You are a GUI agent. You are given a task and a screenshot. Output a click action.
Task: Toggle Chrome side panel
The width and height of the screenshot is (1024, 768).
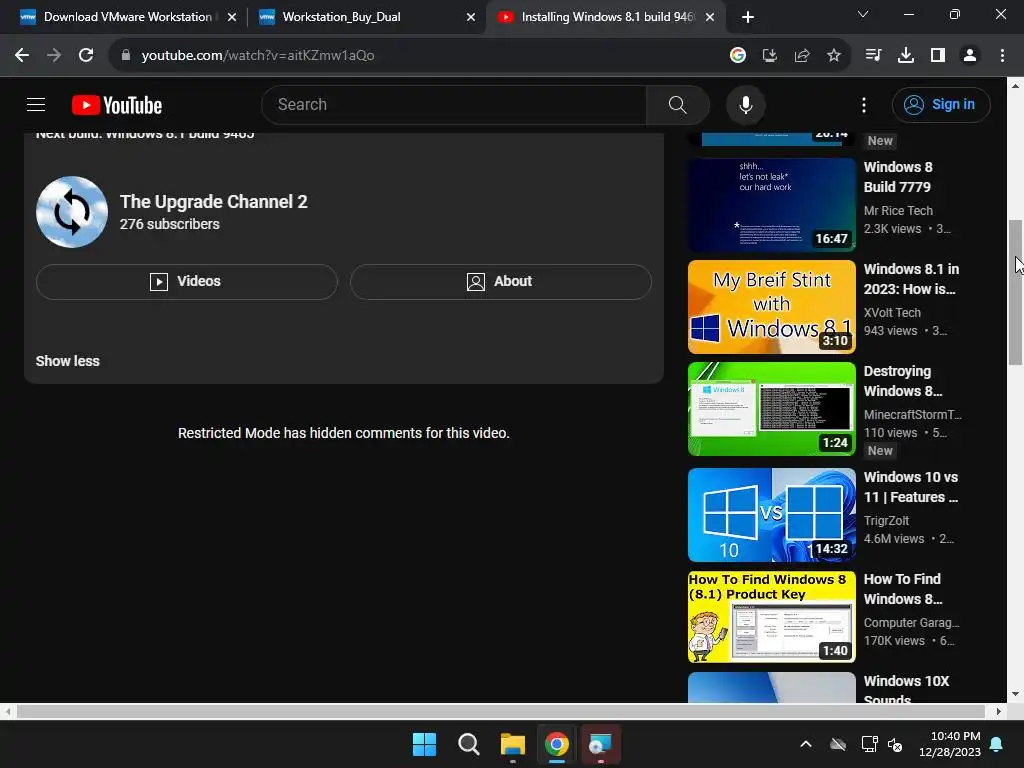click(937, 56)
